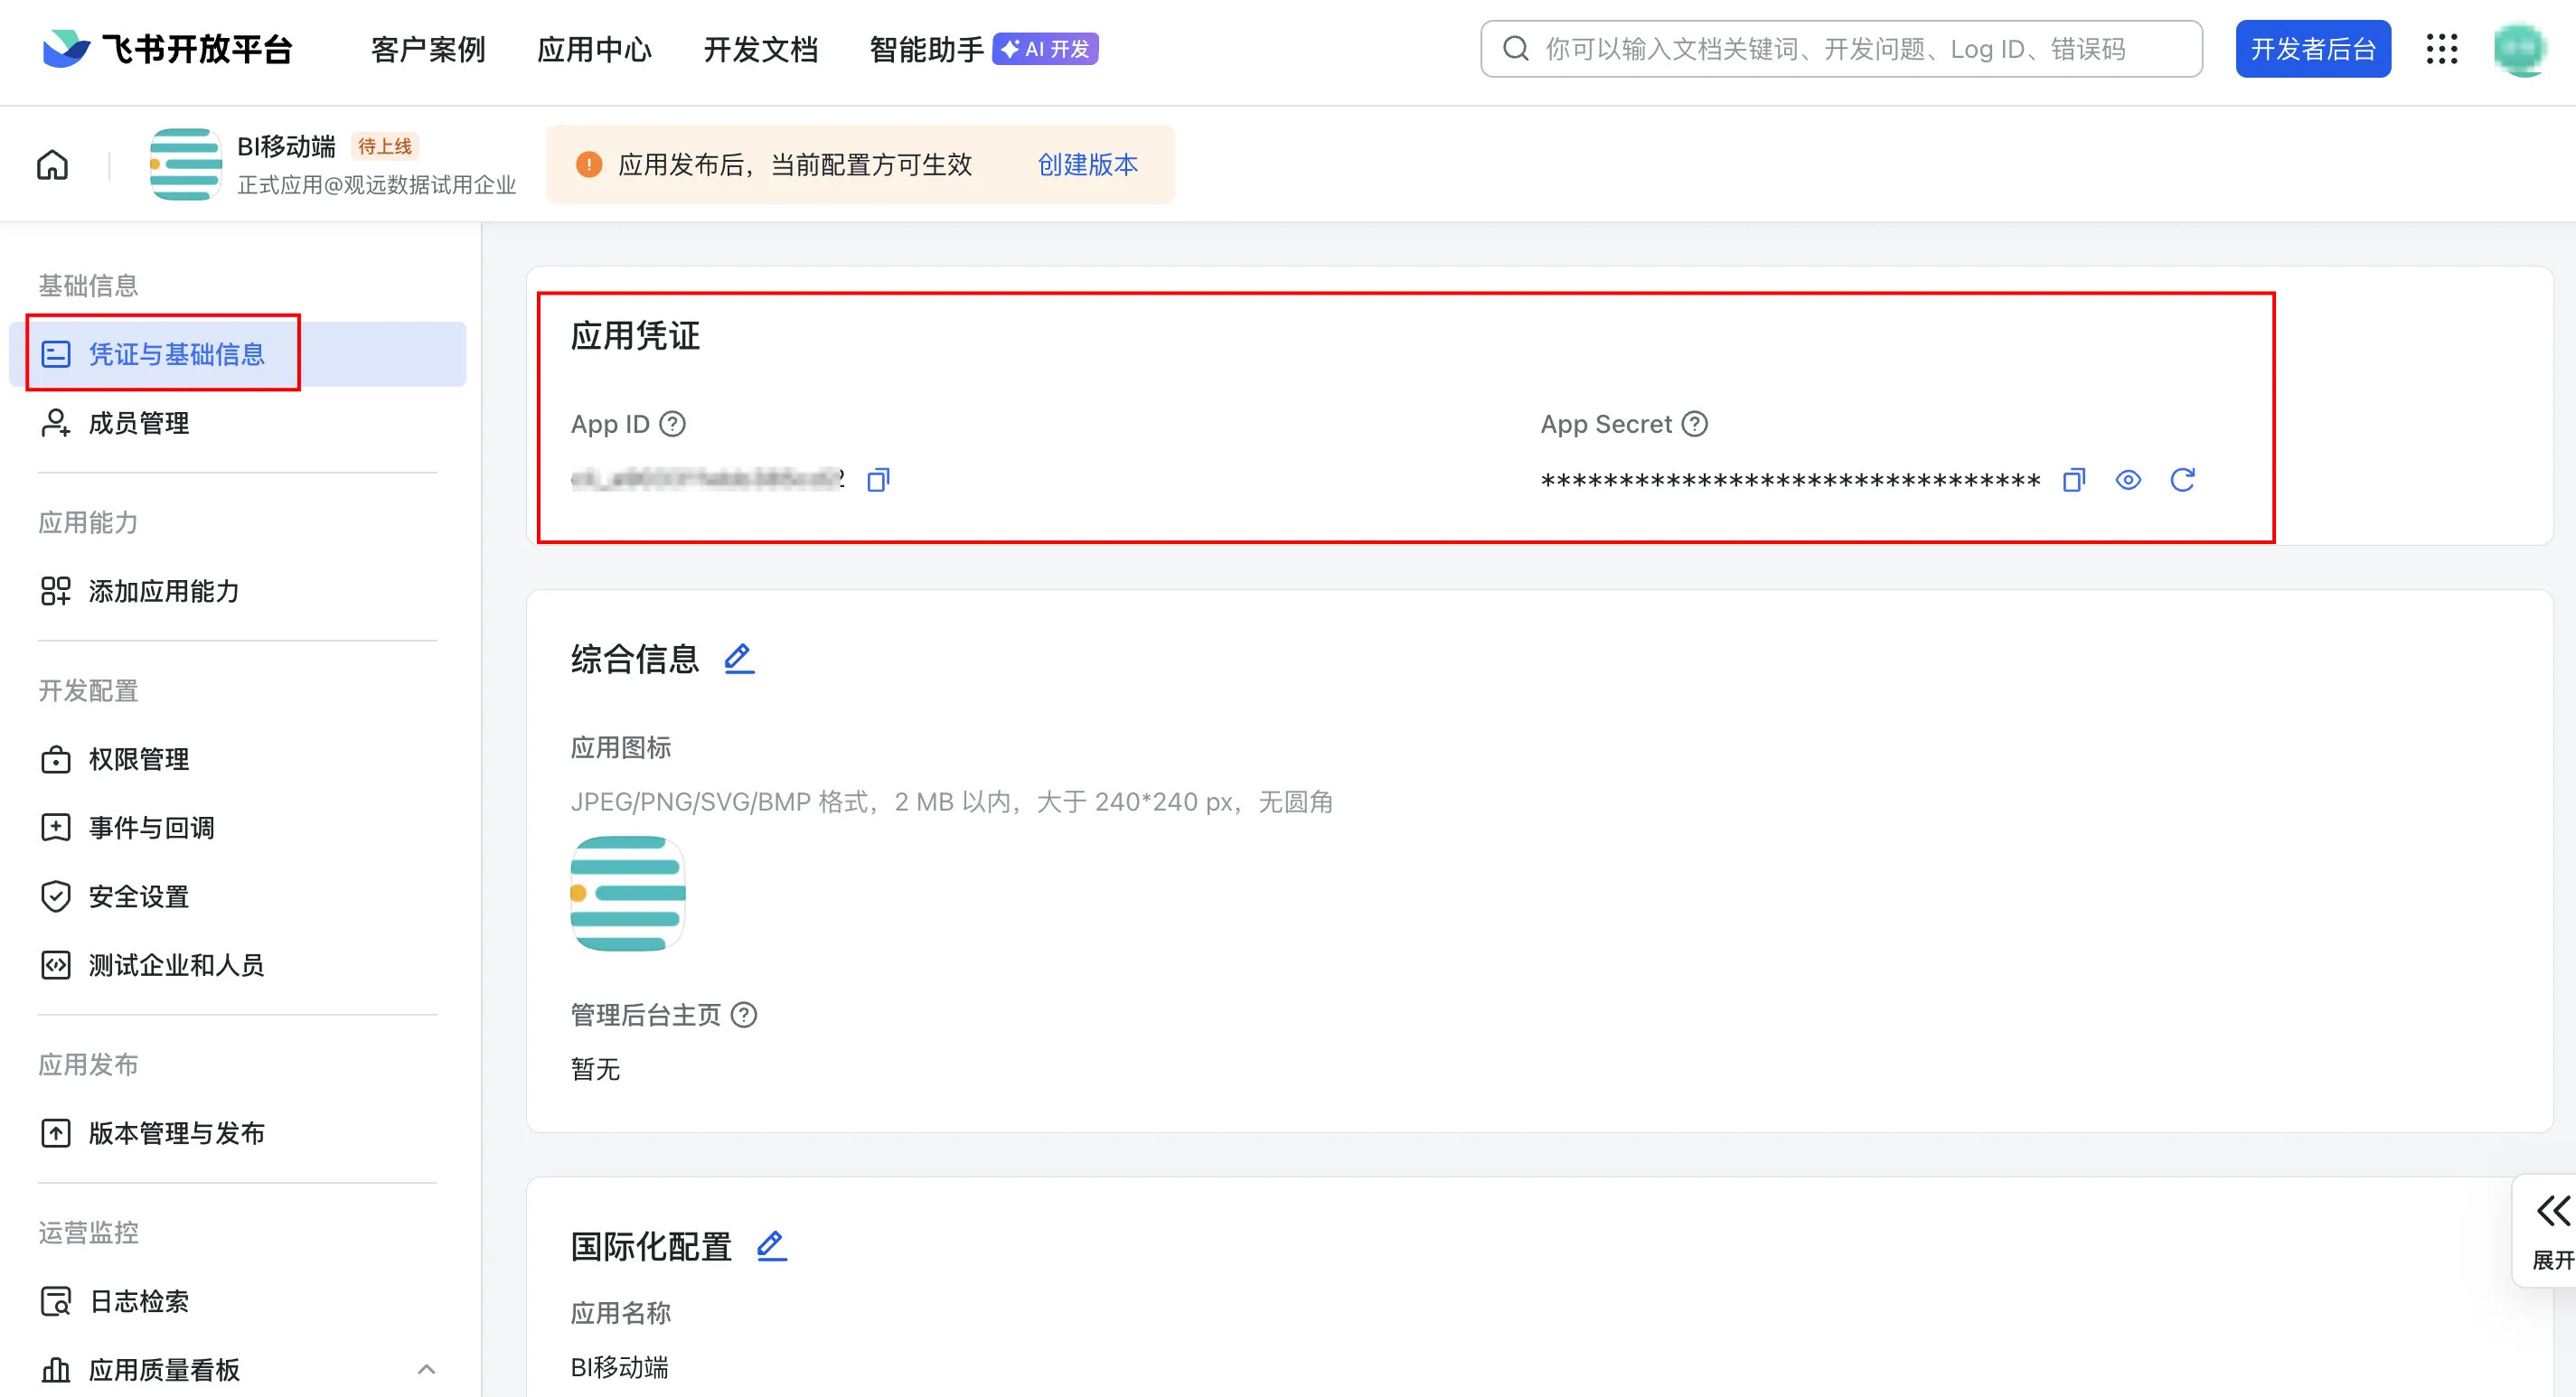
Task: Click the 创建版本 link
Action: click(1087, 165)
